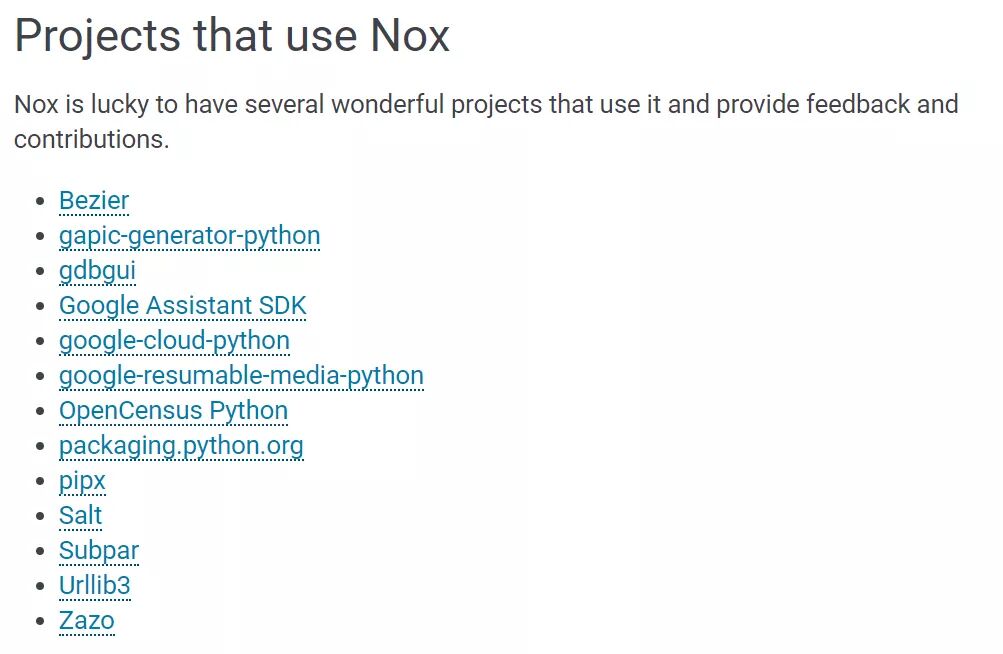The image size is (1003, 654).
Task: Open the Zazo link
Action: coord(86,621)
